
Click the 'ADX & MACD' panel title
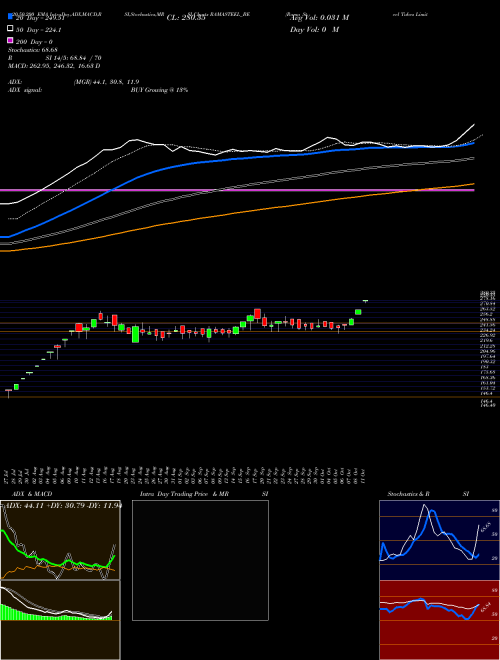pyautogui.click(x=32, y=494)
